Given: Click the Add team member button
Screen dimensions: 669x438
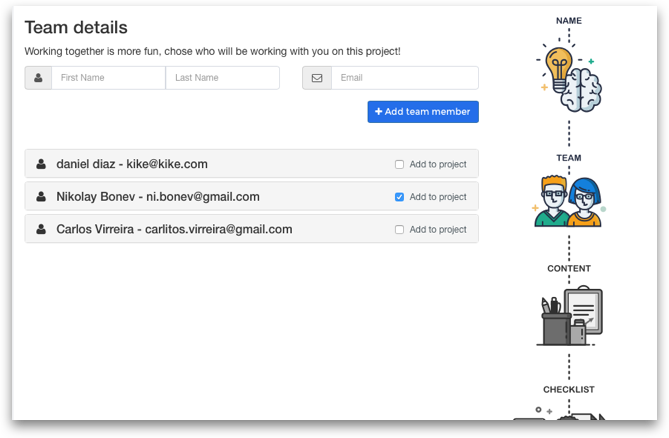Looking at the screenshot, I should click(423, 112).
